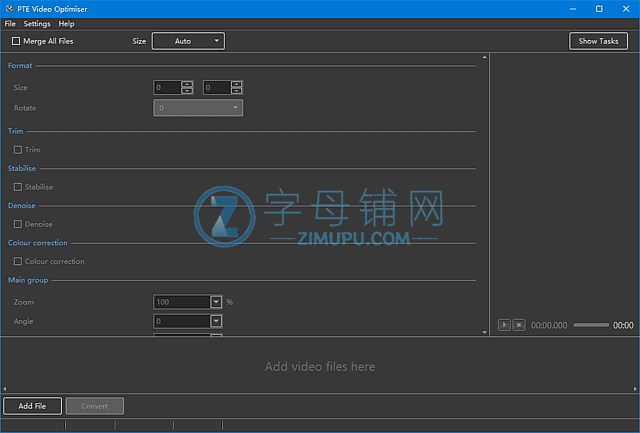Enable the Stabilise checkbox
The height and width of the screenshot is (433, 640).
[18, 187]
